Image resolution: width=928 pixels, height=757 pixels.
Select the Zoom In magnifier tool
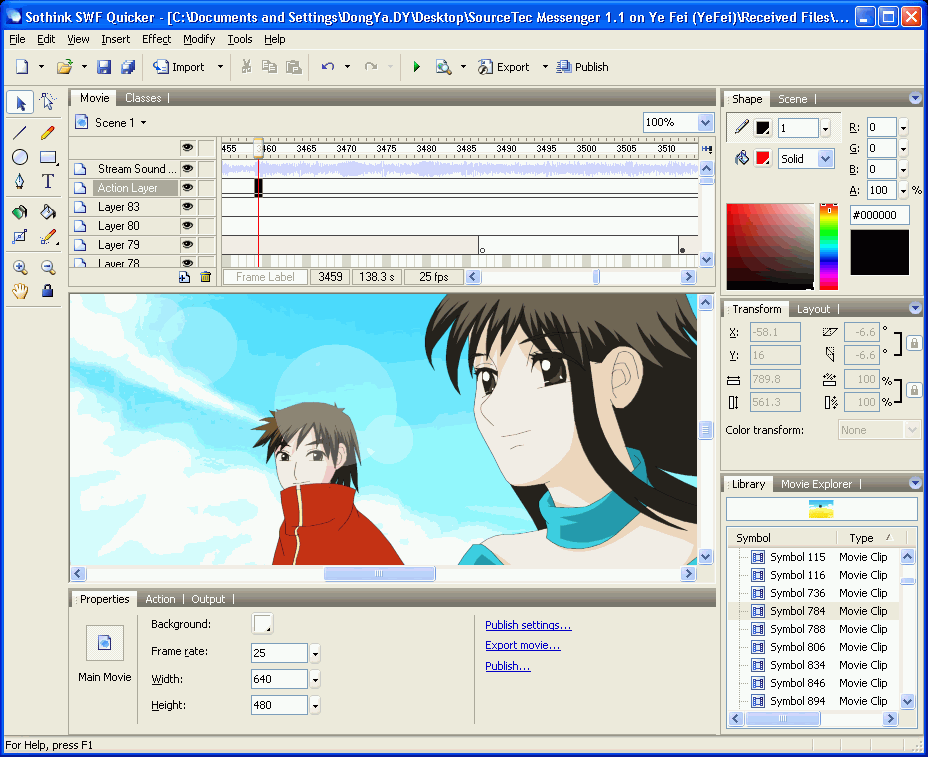click(20, 268)
